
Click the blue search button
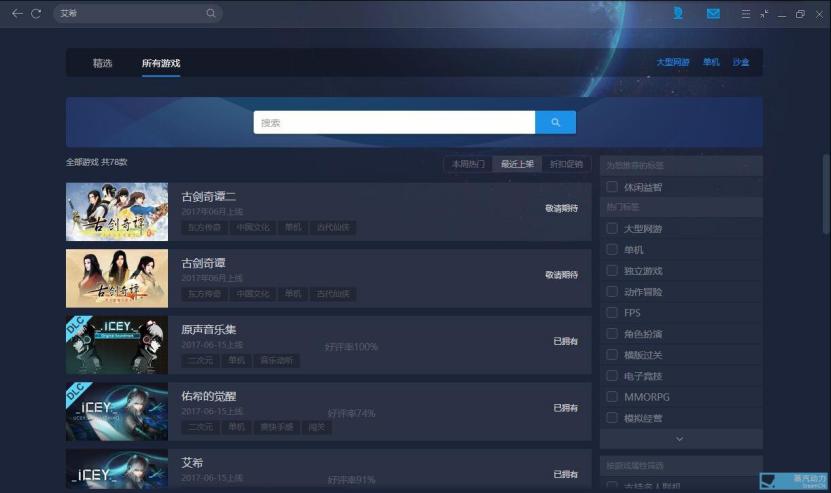coord(555,122)
